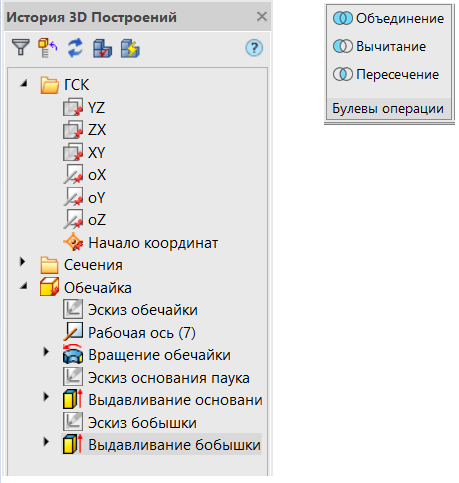Expand the Вращение обечайки operation
Image resolution: width=459 pixels, height=483 pixels.
pos(46,352)
